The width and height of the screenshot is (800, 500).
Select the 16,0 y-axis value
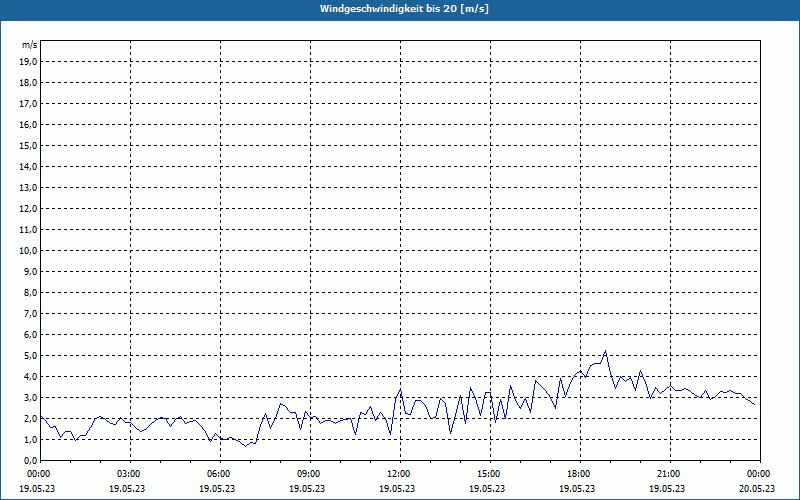click(x=28, y=124)
